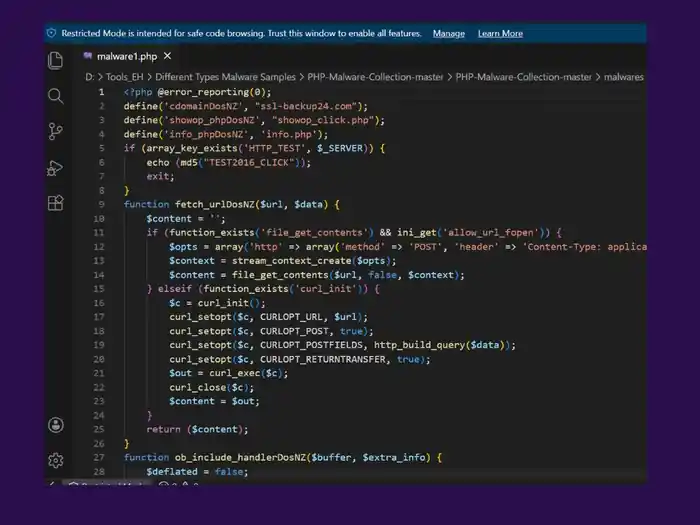Click curl_exec on line 21
This screenshot has height=525, width=700.
pos(234,373)
